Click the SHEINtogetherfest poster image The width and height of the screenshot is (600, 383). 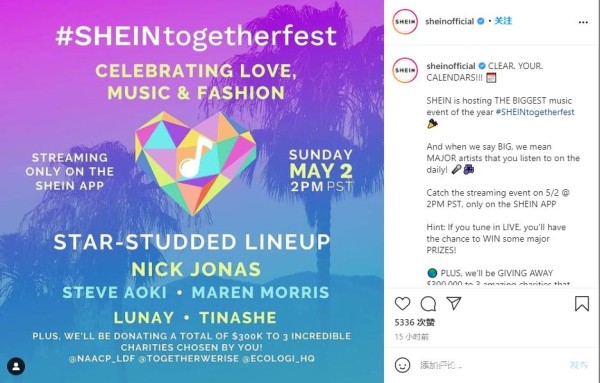(192, 191)
